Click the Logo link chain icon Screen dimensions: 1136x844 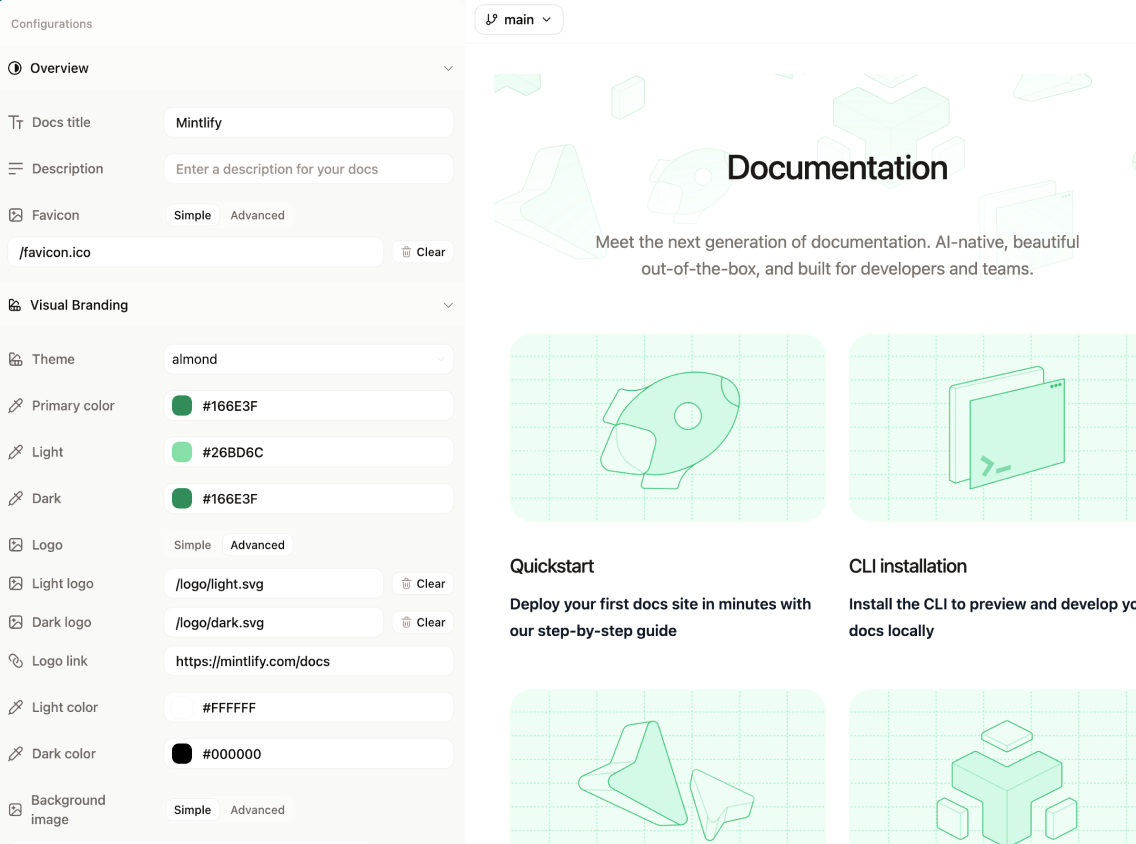coord(15,660)
